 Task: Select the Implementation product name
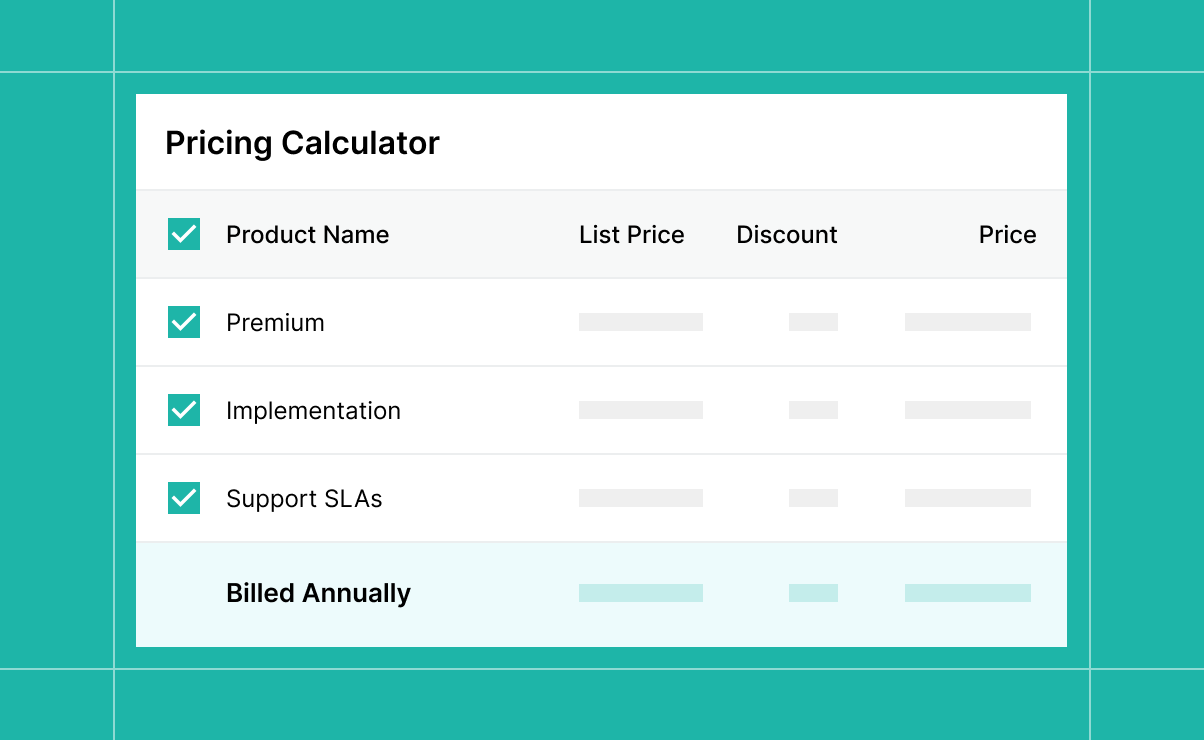coord(313,411)
